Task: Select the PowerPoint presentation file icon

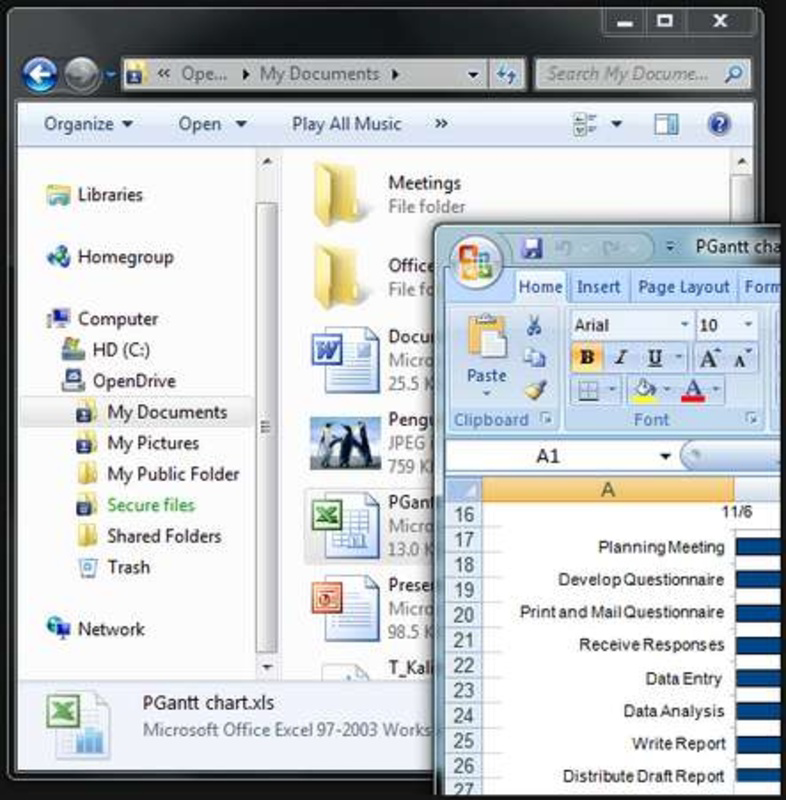Action: pyautogui.click(x=345, y=608)
